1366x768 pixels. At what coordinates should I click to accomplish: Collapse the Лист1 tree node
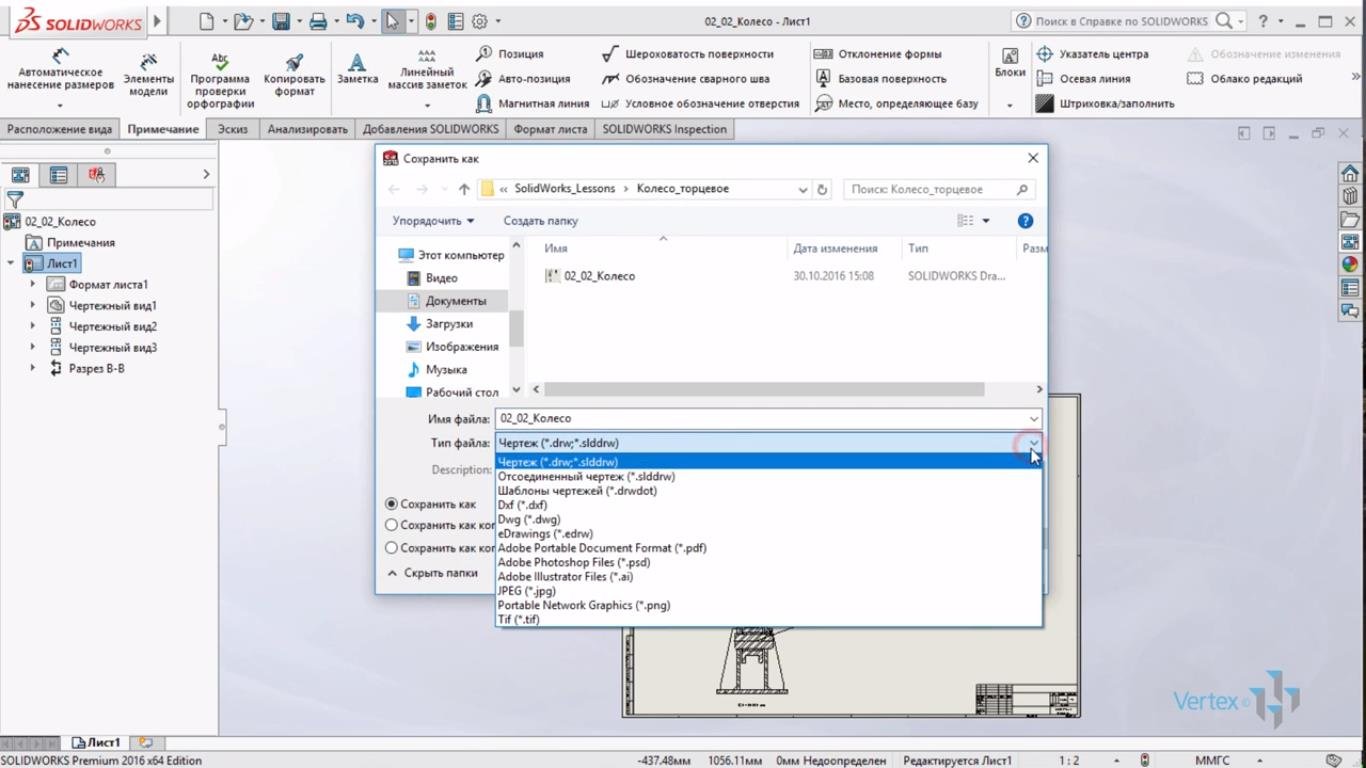pyautogui.click(x=11, y=263)
